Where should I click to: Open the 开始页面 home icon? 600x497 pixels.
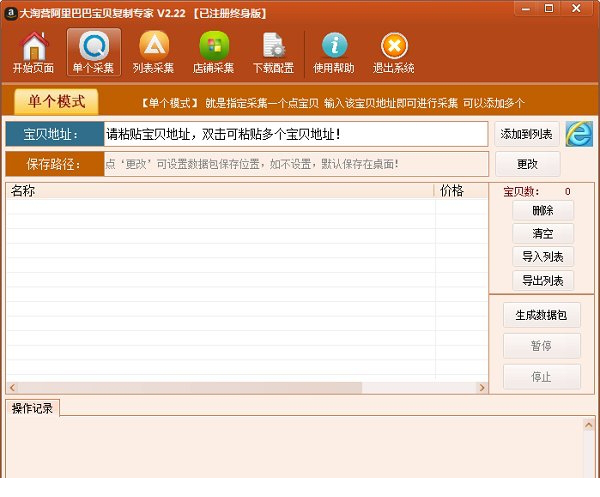pos(34,52)
